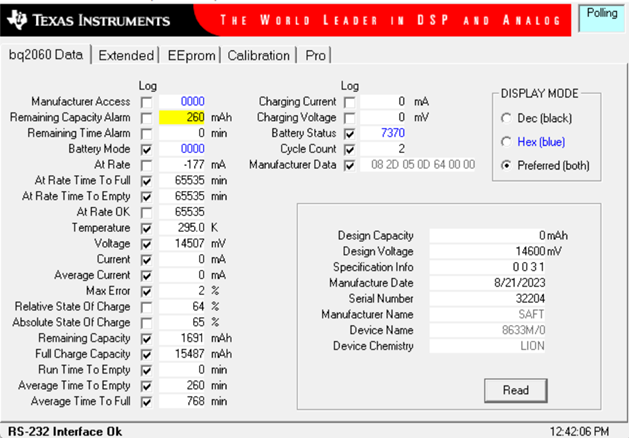Click the Manufacturer Data hex string
629x438 pixels.
(x=418, y=164)
